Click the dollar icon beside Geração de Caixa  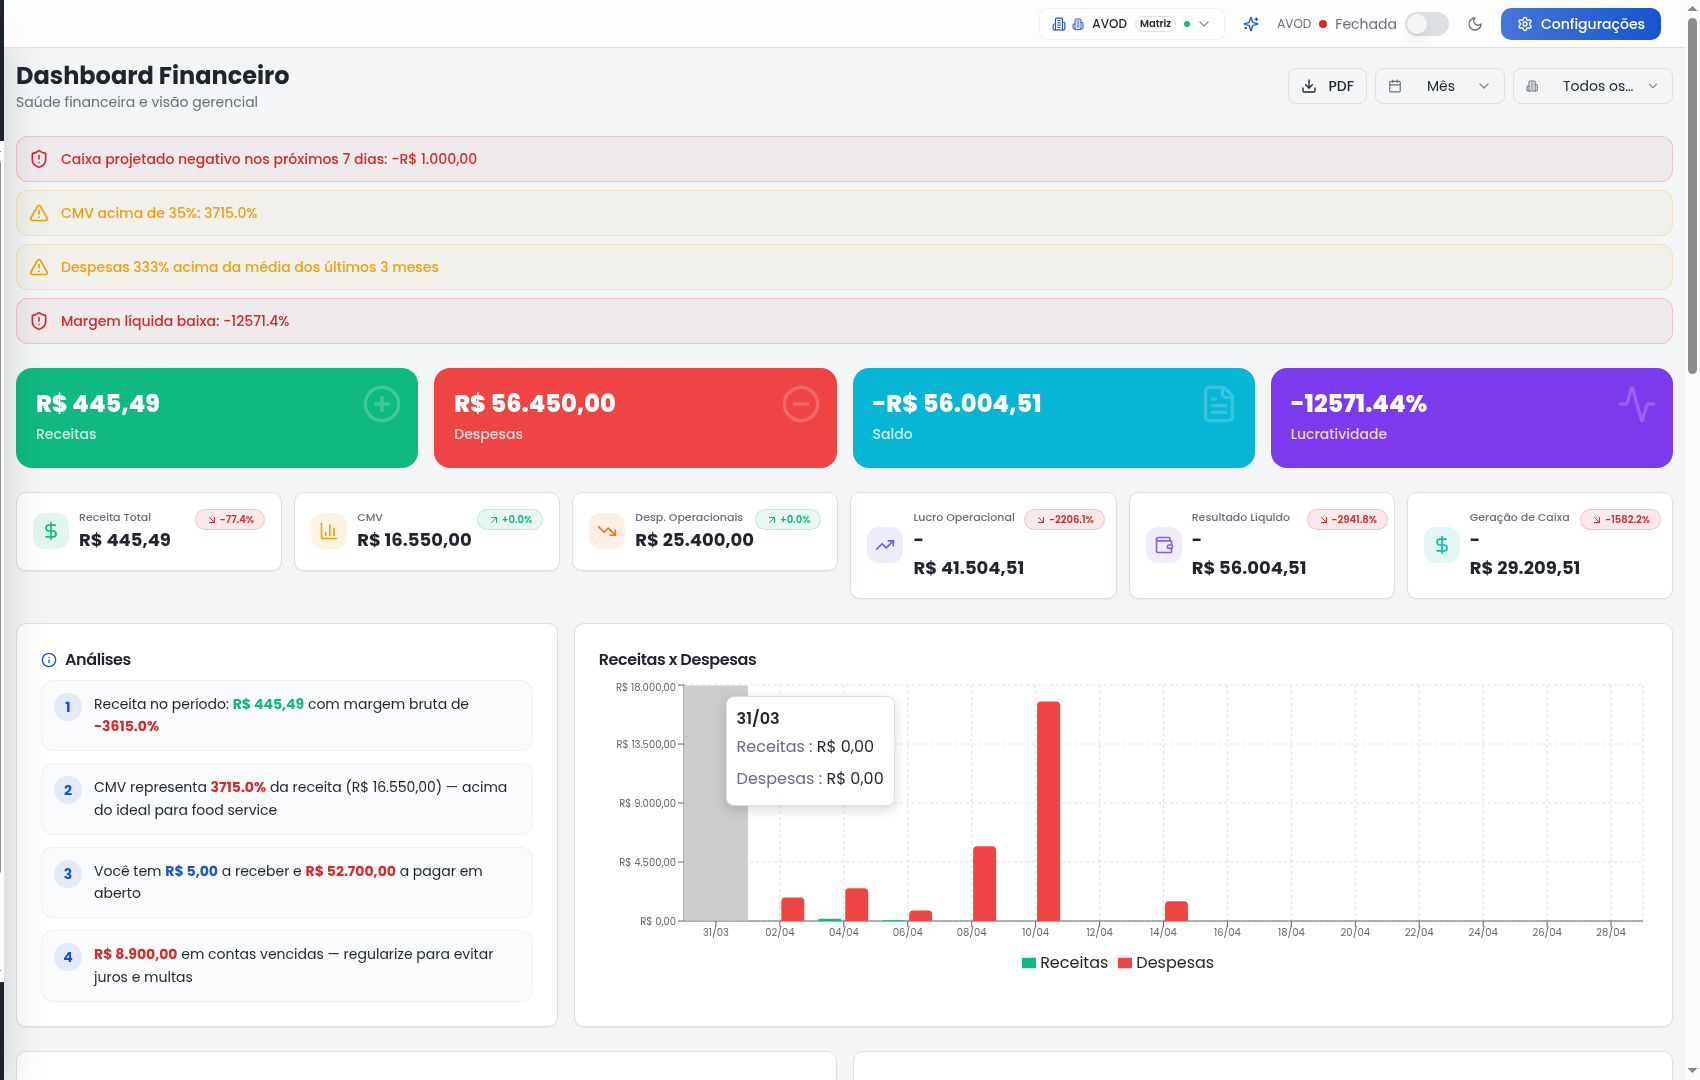(x=1442, y=545)
